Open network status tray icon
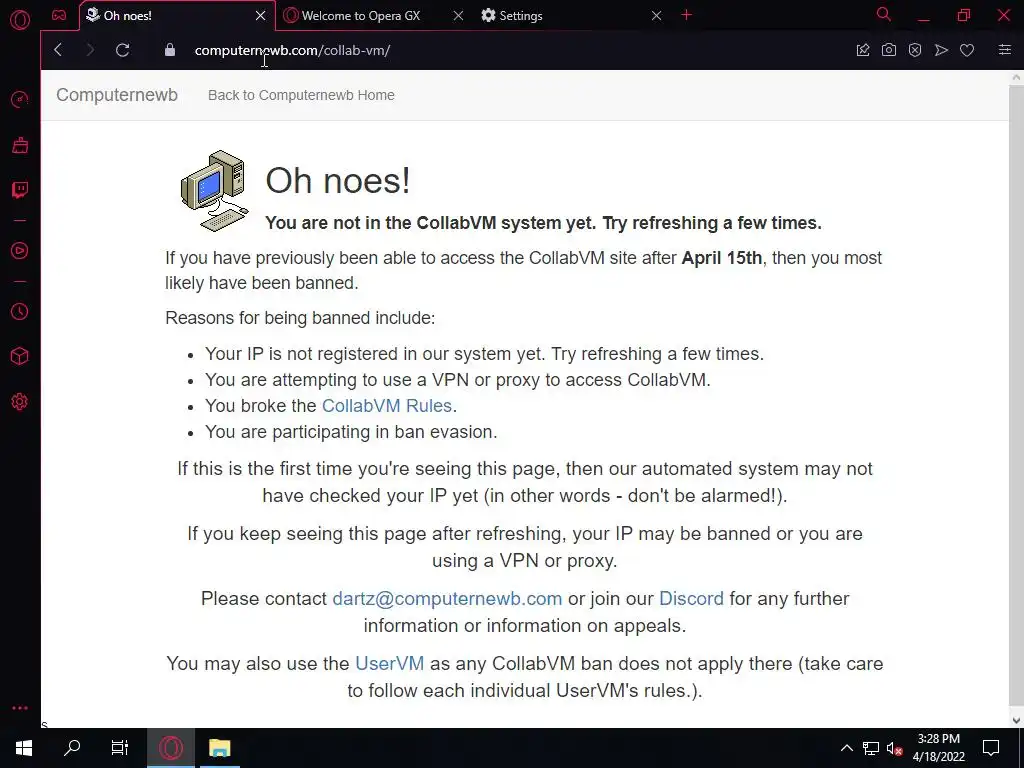 pyautogui.click(x=871, y=748)
